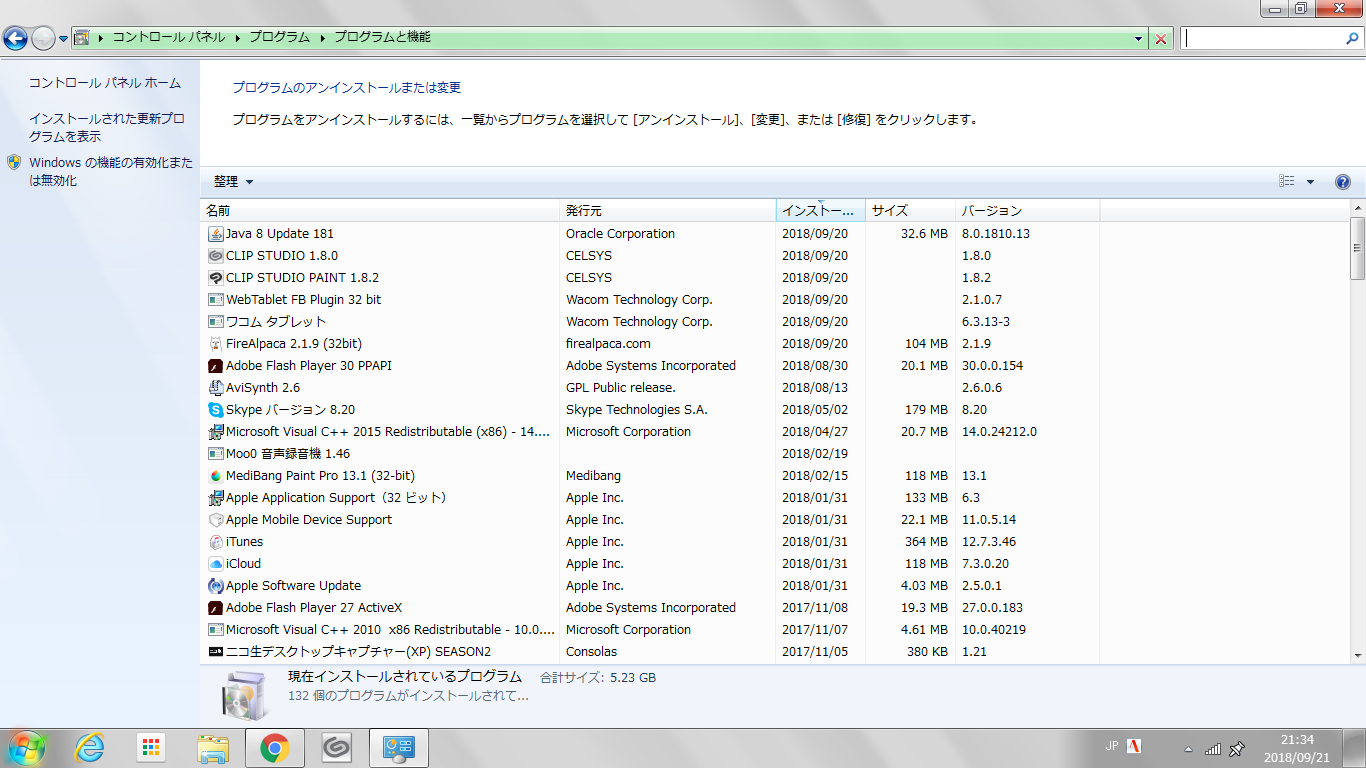Open Windows の機能の有効化または無効化 link

(x=111, y=172)
